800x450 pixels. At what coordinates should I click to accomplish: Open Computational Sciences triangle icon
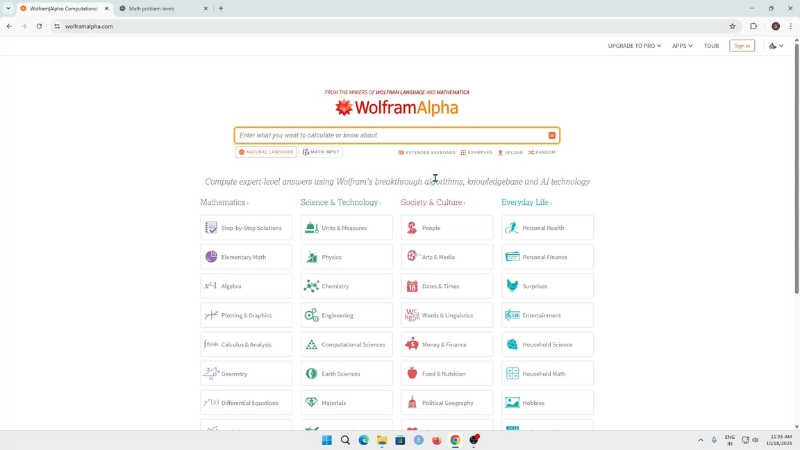(311, 344)
